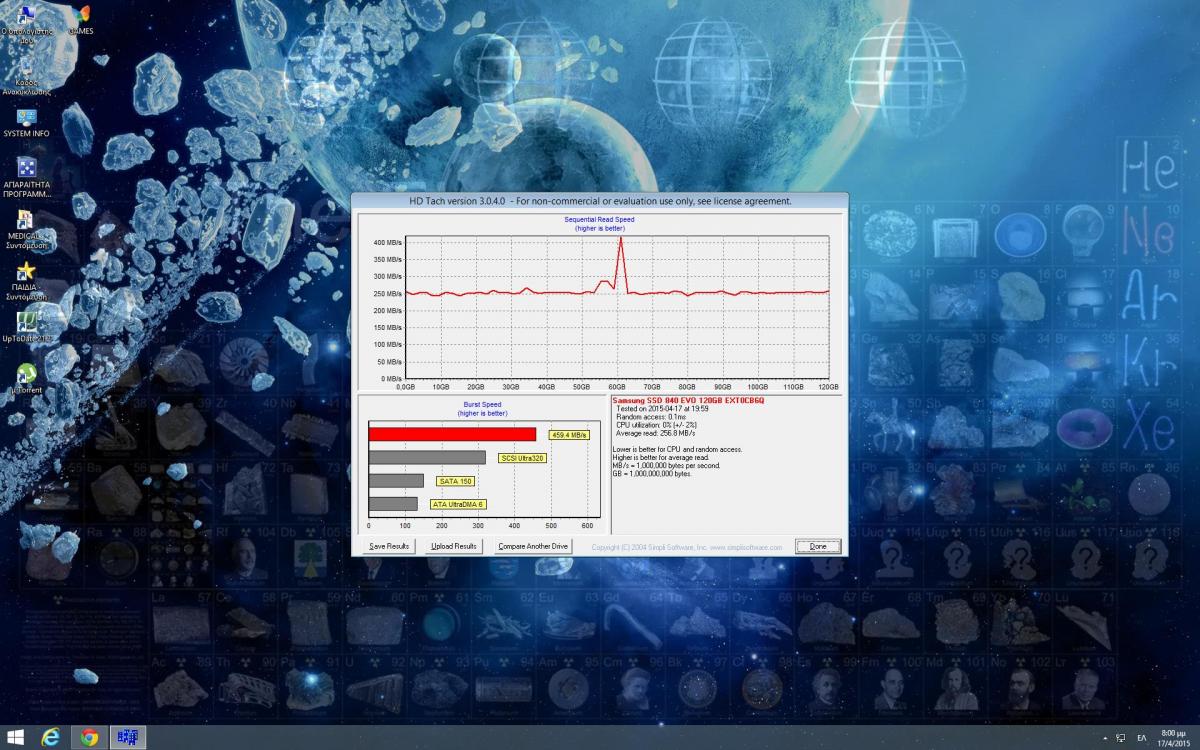The image size is (1200, 750).
Task: Select the This PC desktop icon
Action: (x=26, y=22)
